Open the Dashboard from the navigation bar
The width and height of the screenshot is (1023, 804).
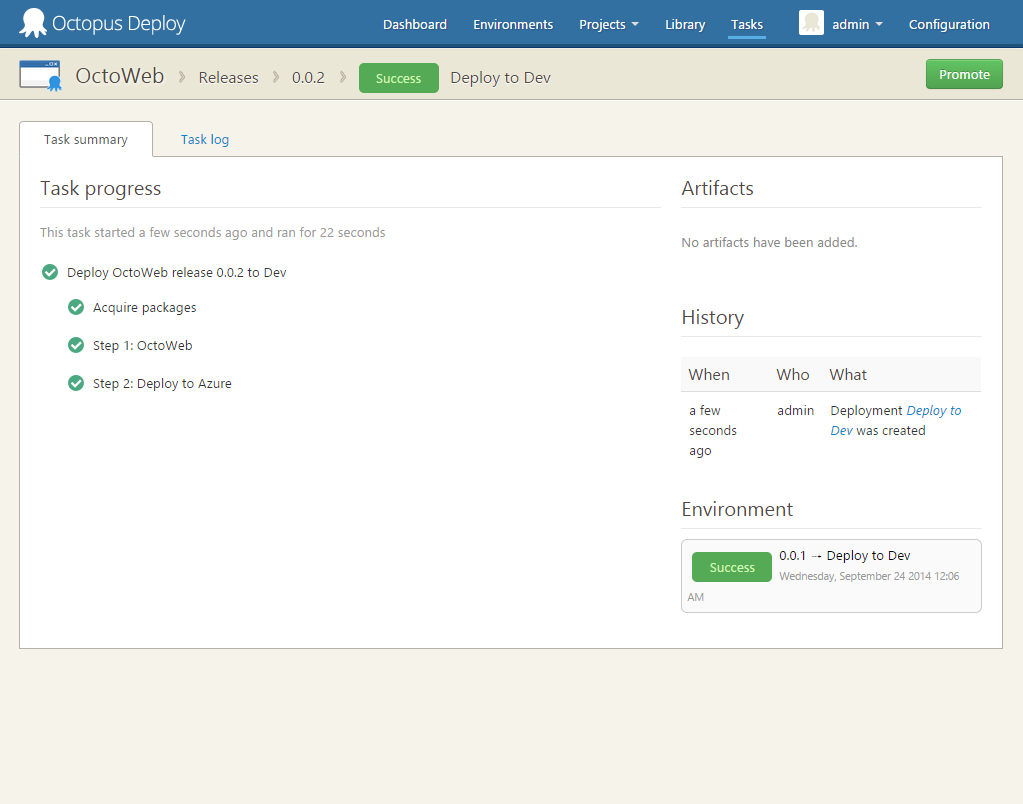point(414,24)
